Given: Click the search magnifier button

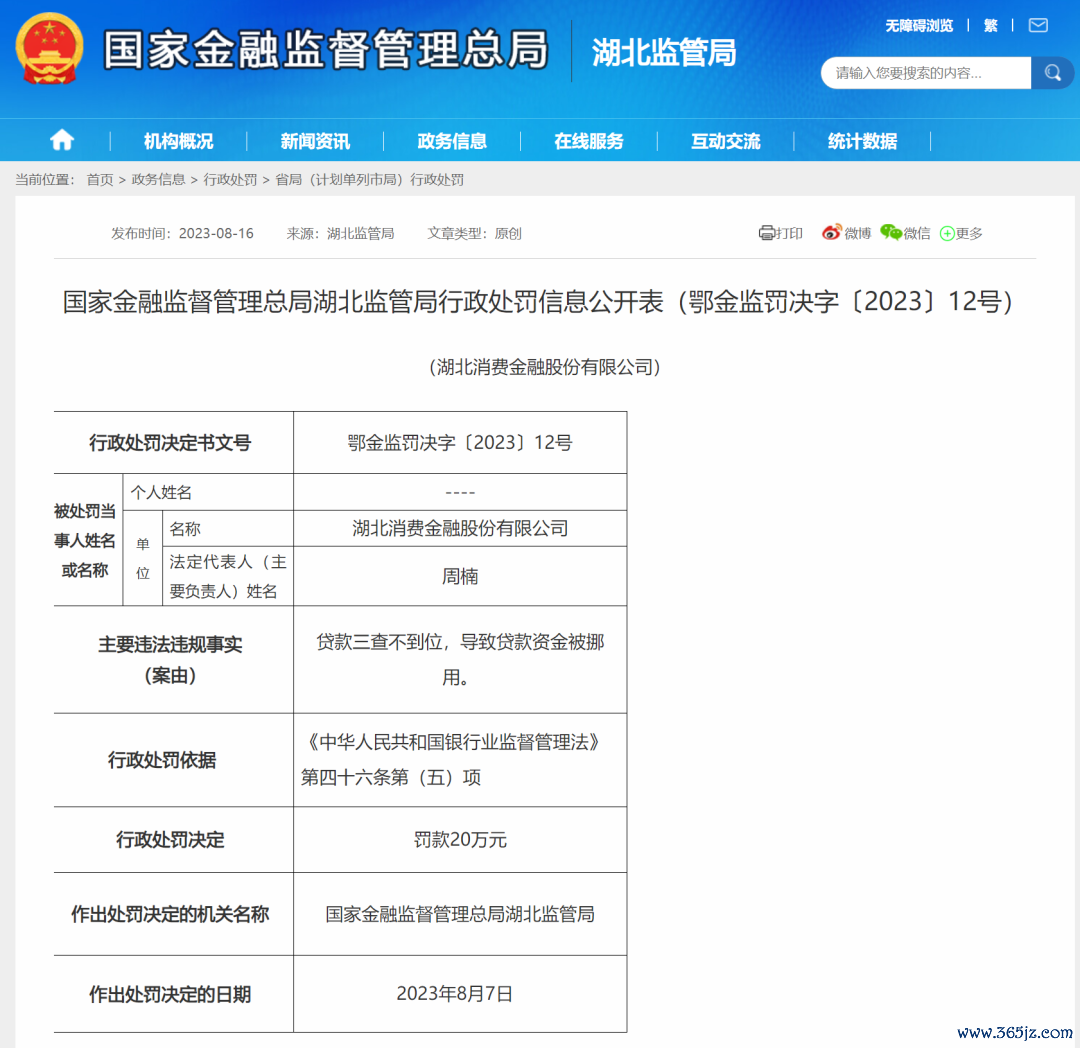Looking at the screenshot, I should point(1052,73).
